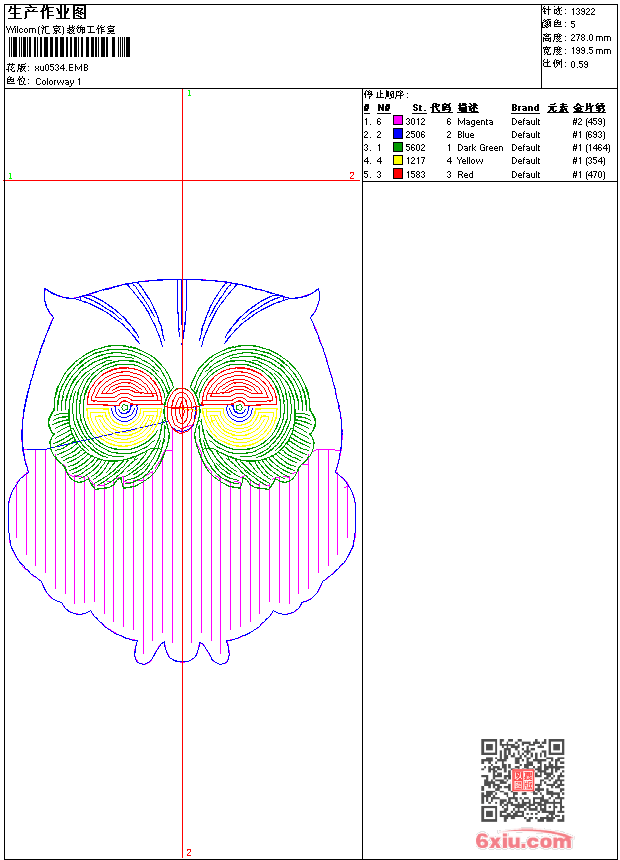This screenshot has width=620, height=860.
Task: Click the QR code near the bottom right
Action: coord(522,780)
